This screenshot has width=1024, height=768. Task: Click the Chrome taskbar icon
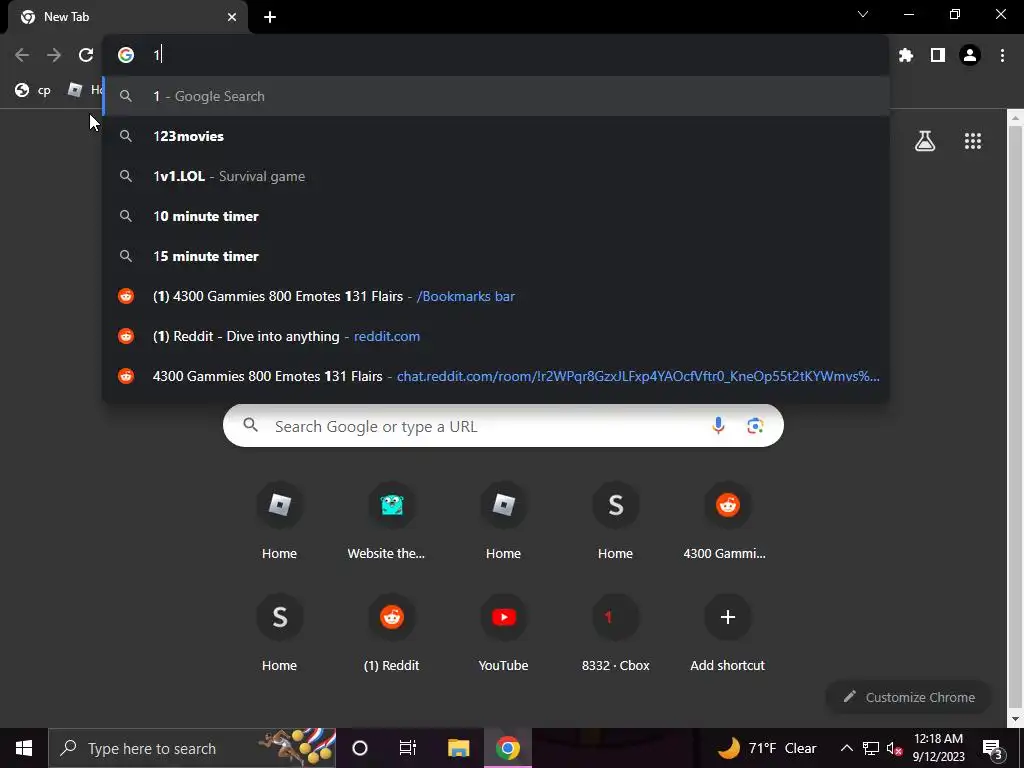(507, 748)
